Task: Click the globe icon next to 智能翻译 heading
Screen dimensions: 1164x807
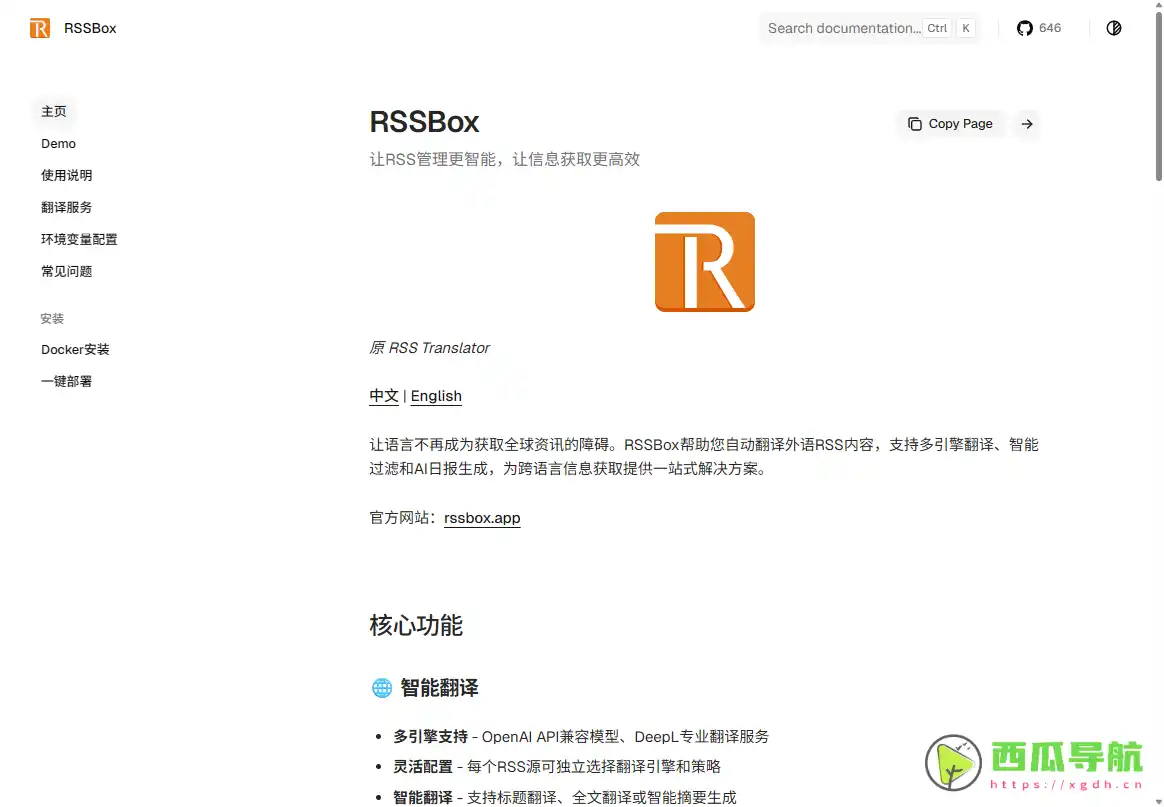Action: [x=381, y=688]
